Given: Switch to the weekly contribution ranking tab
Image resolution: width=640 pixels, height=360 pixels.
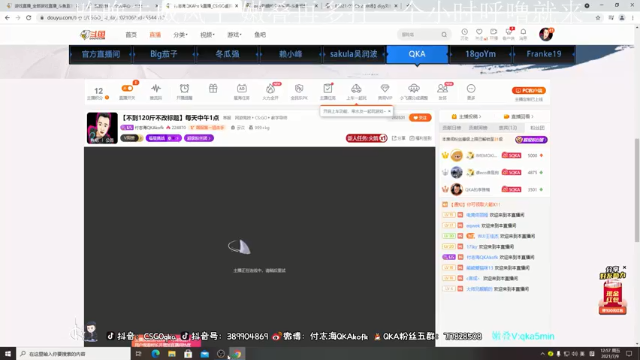Looking at the screenshot, I should tap(478, 128).
